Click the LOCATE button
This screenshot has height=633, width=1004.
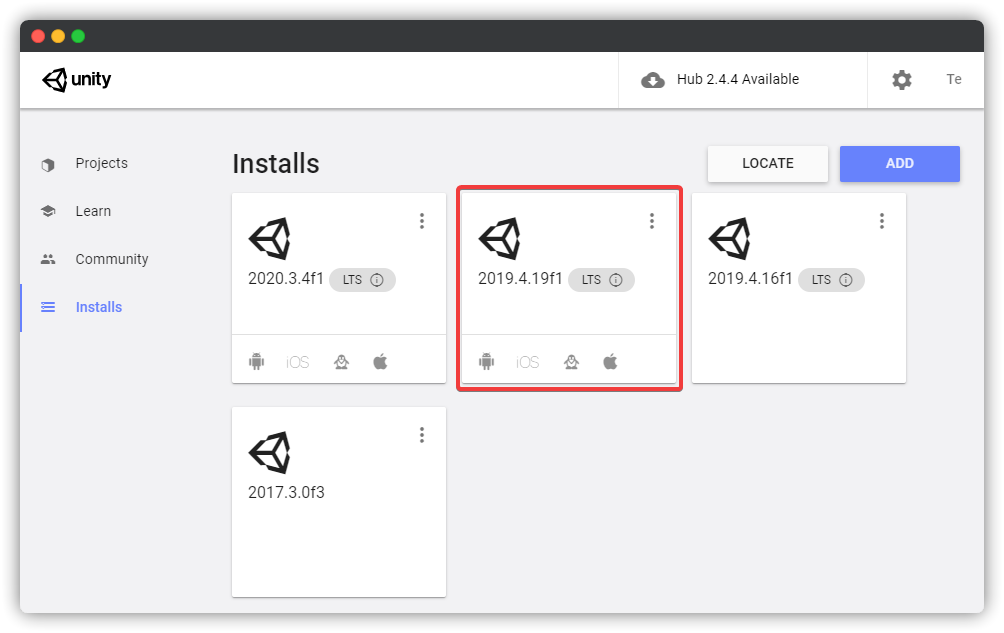click(x=768, y=164)
